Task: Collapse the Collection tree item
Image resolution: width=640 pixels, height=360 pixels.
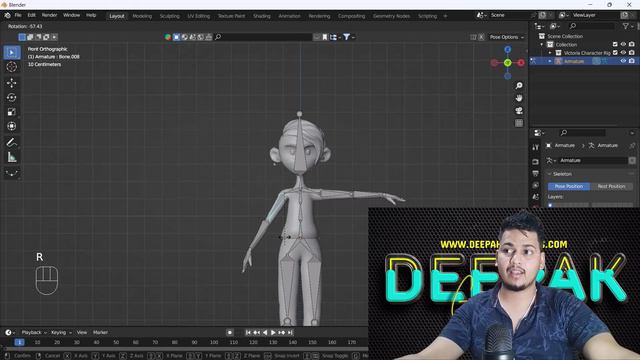Action: pyautogui.click(x=542, y=44)
